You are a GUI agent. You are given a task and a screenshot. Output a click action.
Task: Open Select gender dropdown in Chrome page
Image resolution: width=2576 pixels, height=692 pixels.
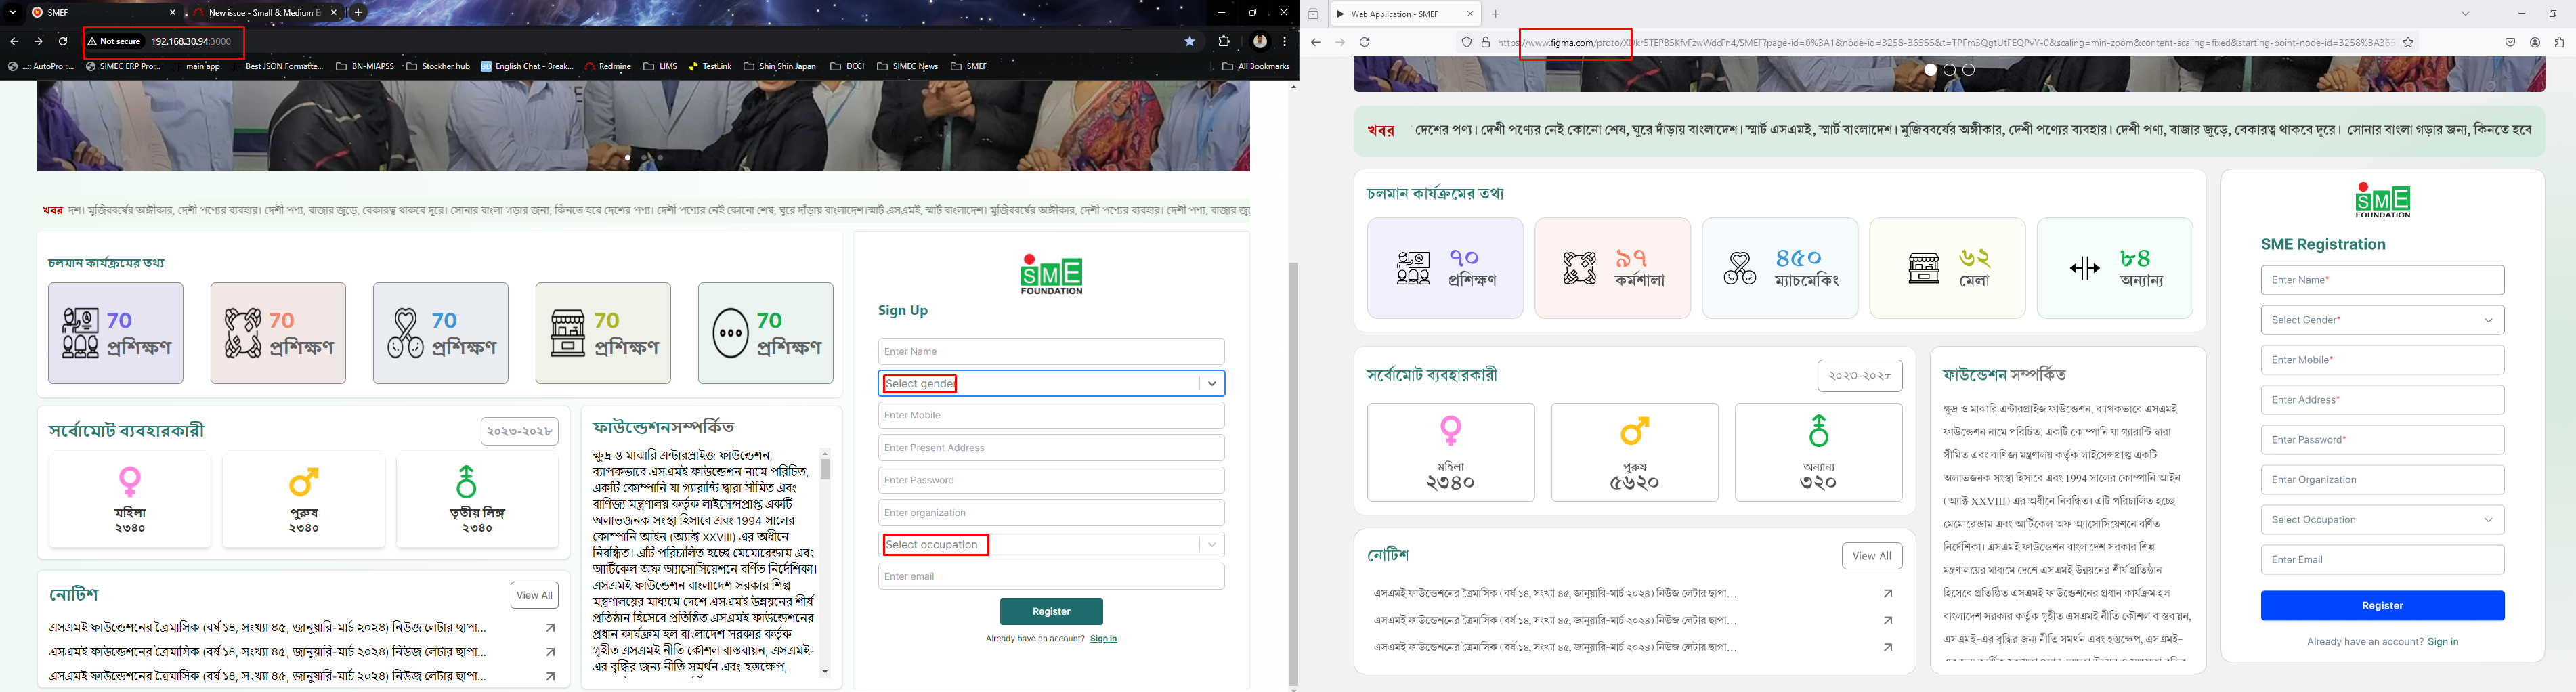(x=1051, y=383)
